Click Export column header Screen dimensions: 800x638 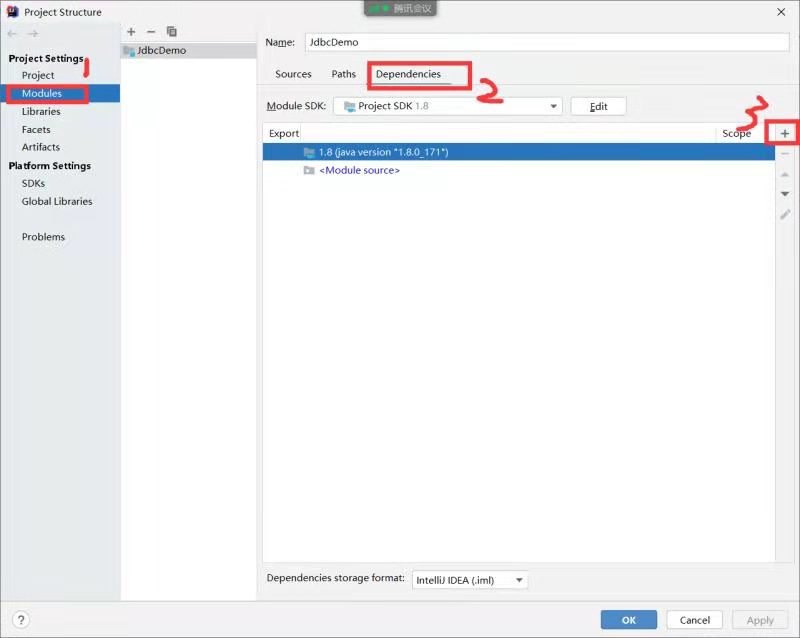pos(284,133)
